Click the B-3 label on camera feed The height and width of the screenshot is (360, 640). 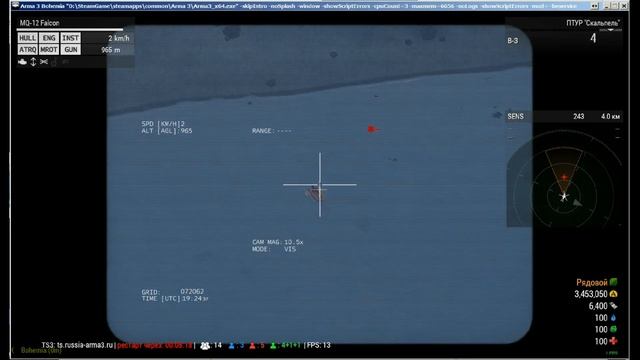513,41
